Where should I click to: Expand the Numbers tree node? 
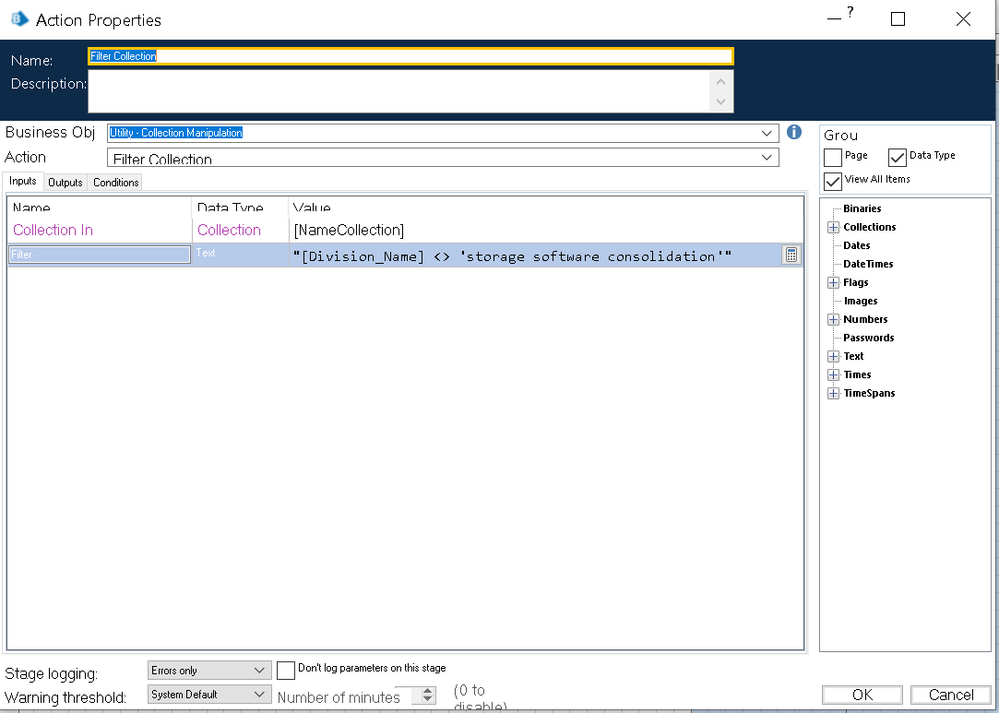tap(833, 320)
